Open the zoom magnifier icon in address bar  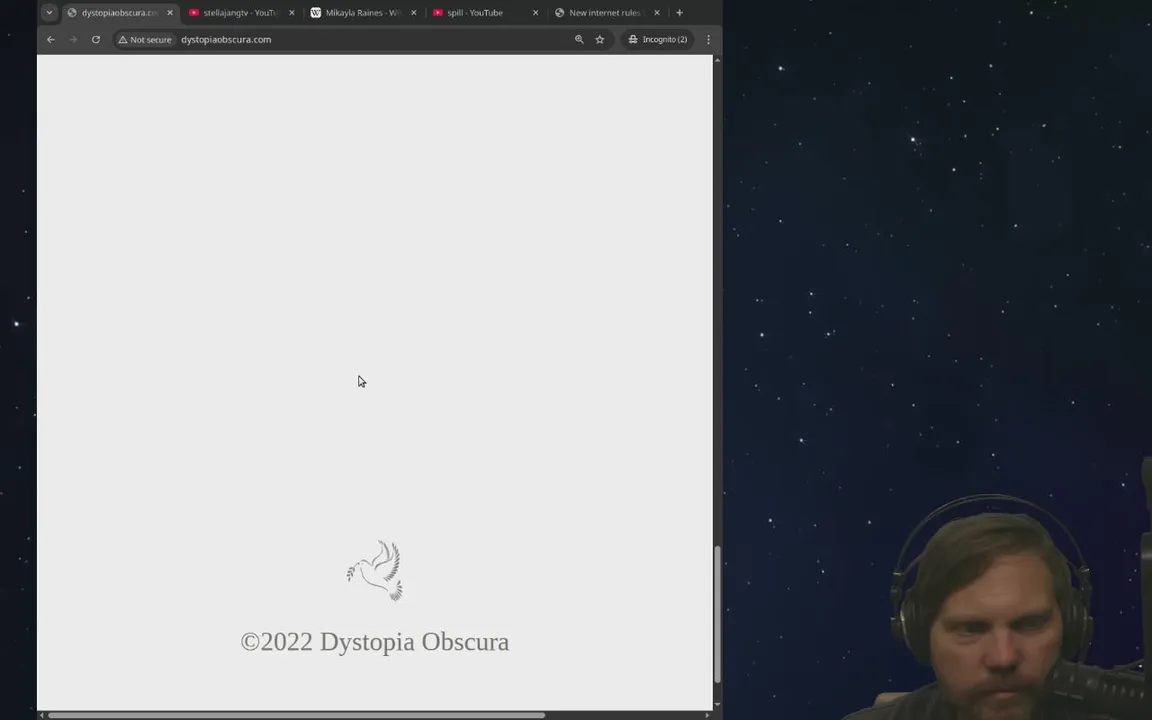pyautogui.click(x=579, y=40)
